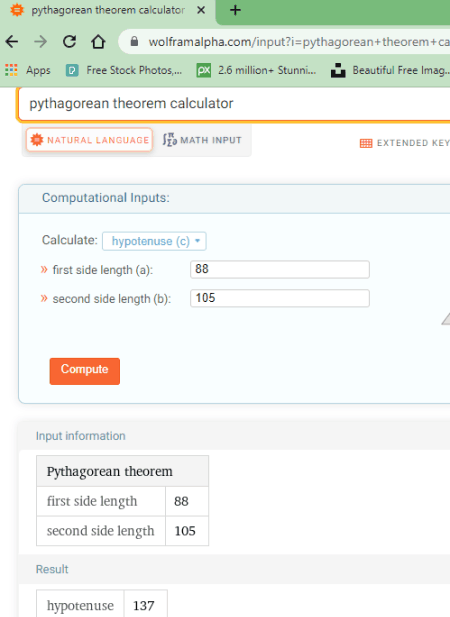Open Free Stock Photos bookmark

coord(124,70)
